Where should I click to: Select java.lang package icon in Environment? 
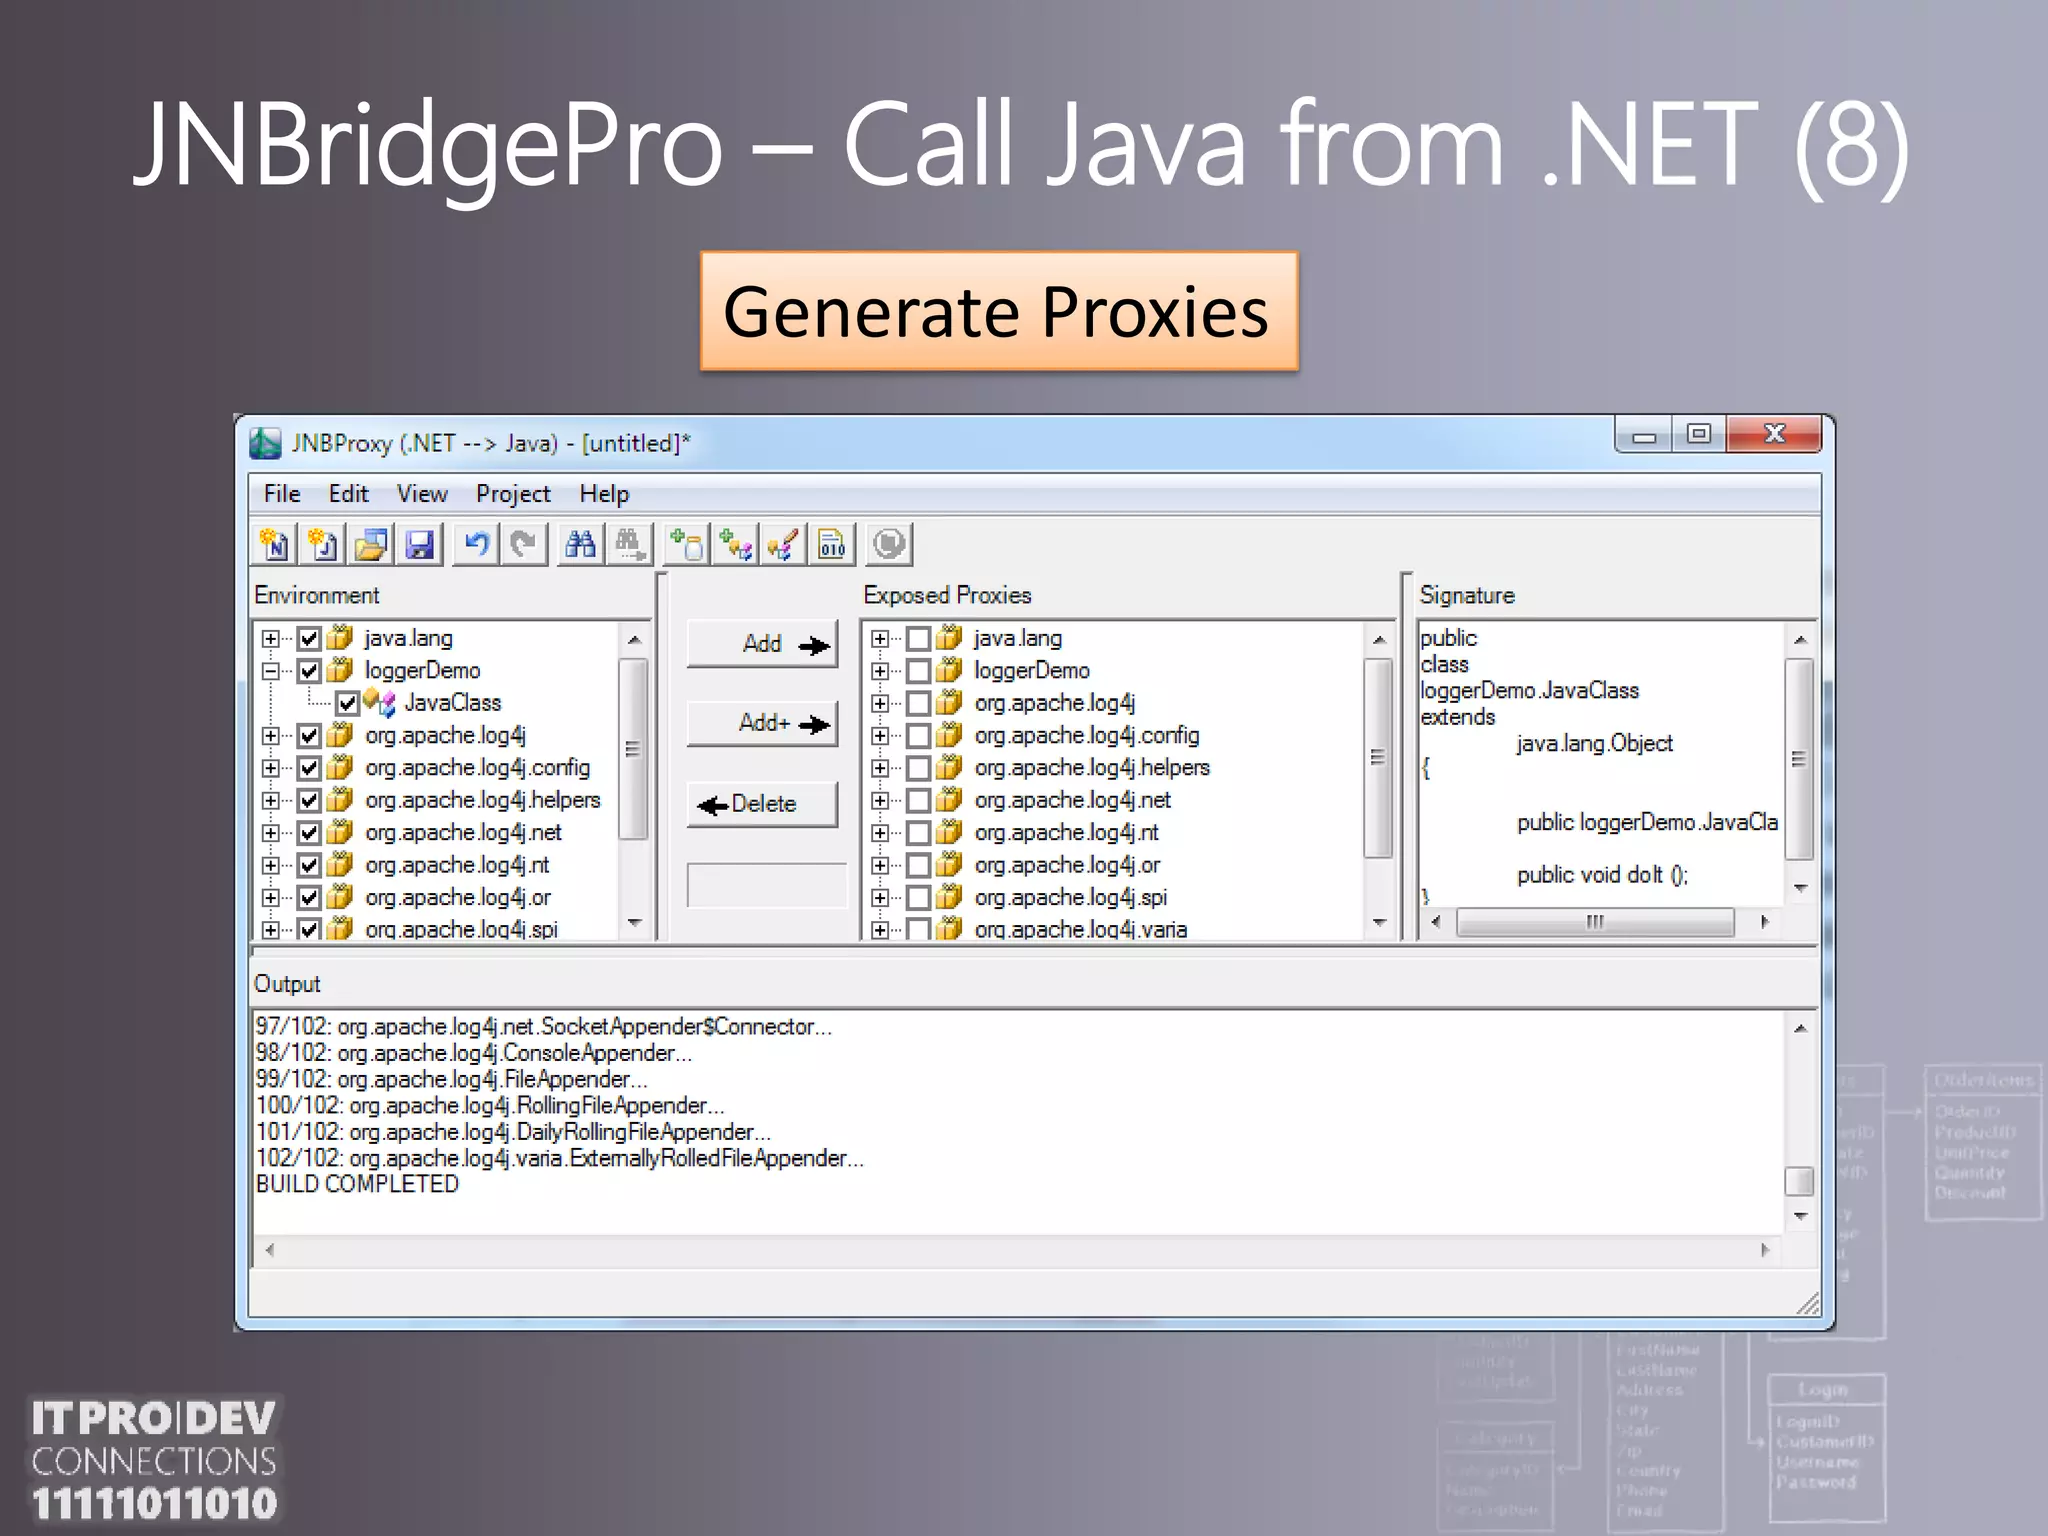pos(341,637)
